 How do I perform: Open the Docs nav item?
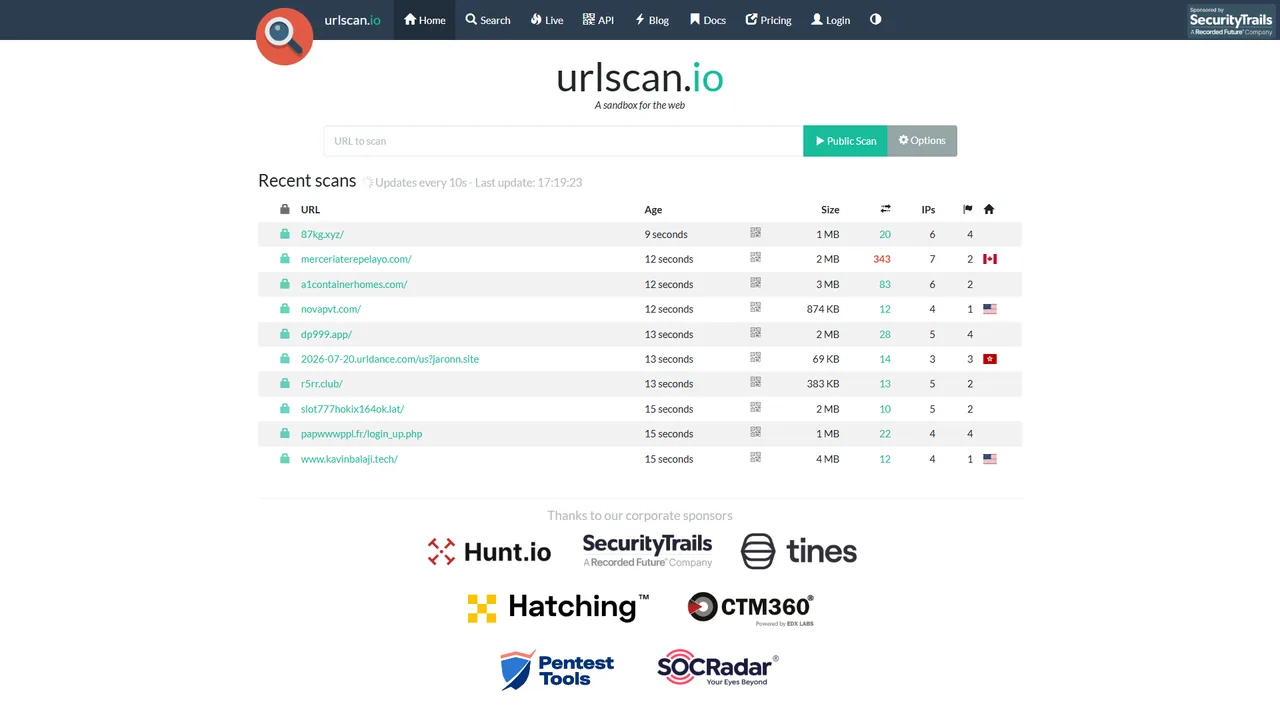point(708,20)
